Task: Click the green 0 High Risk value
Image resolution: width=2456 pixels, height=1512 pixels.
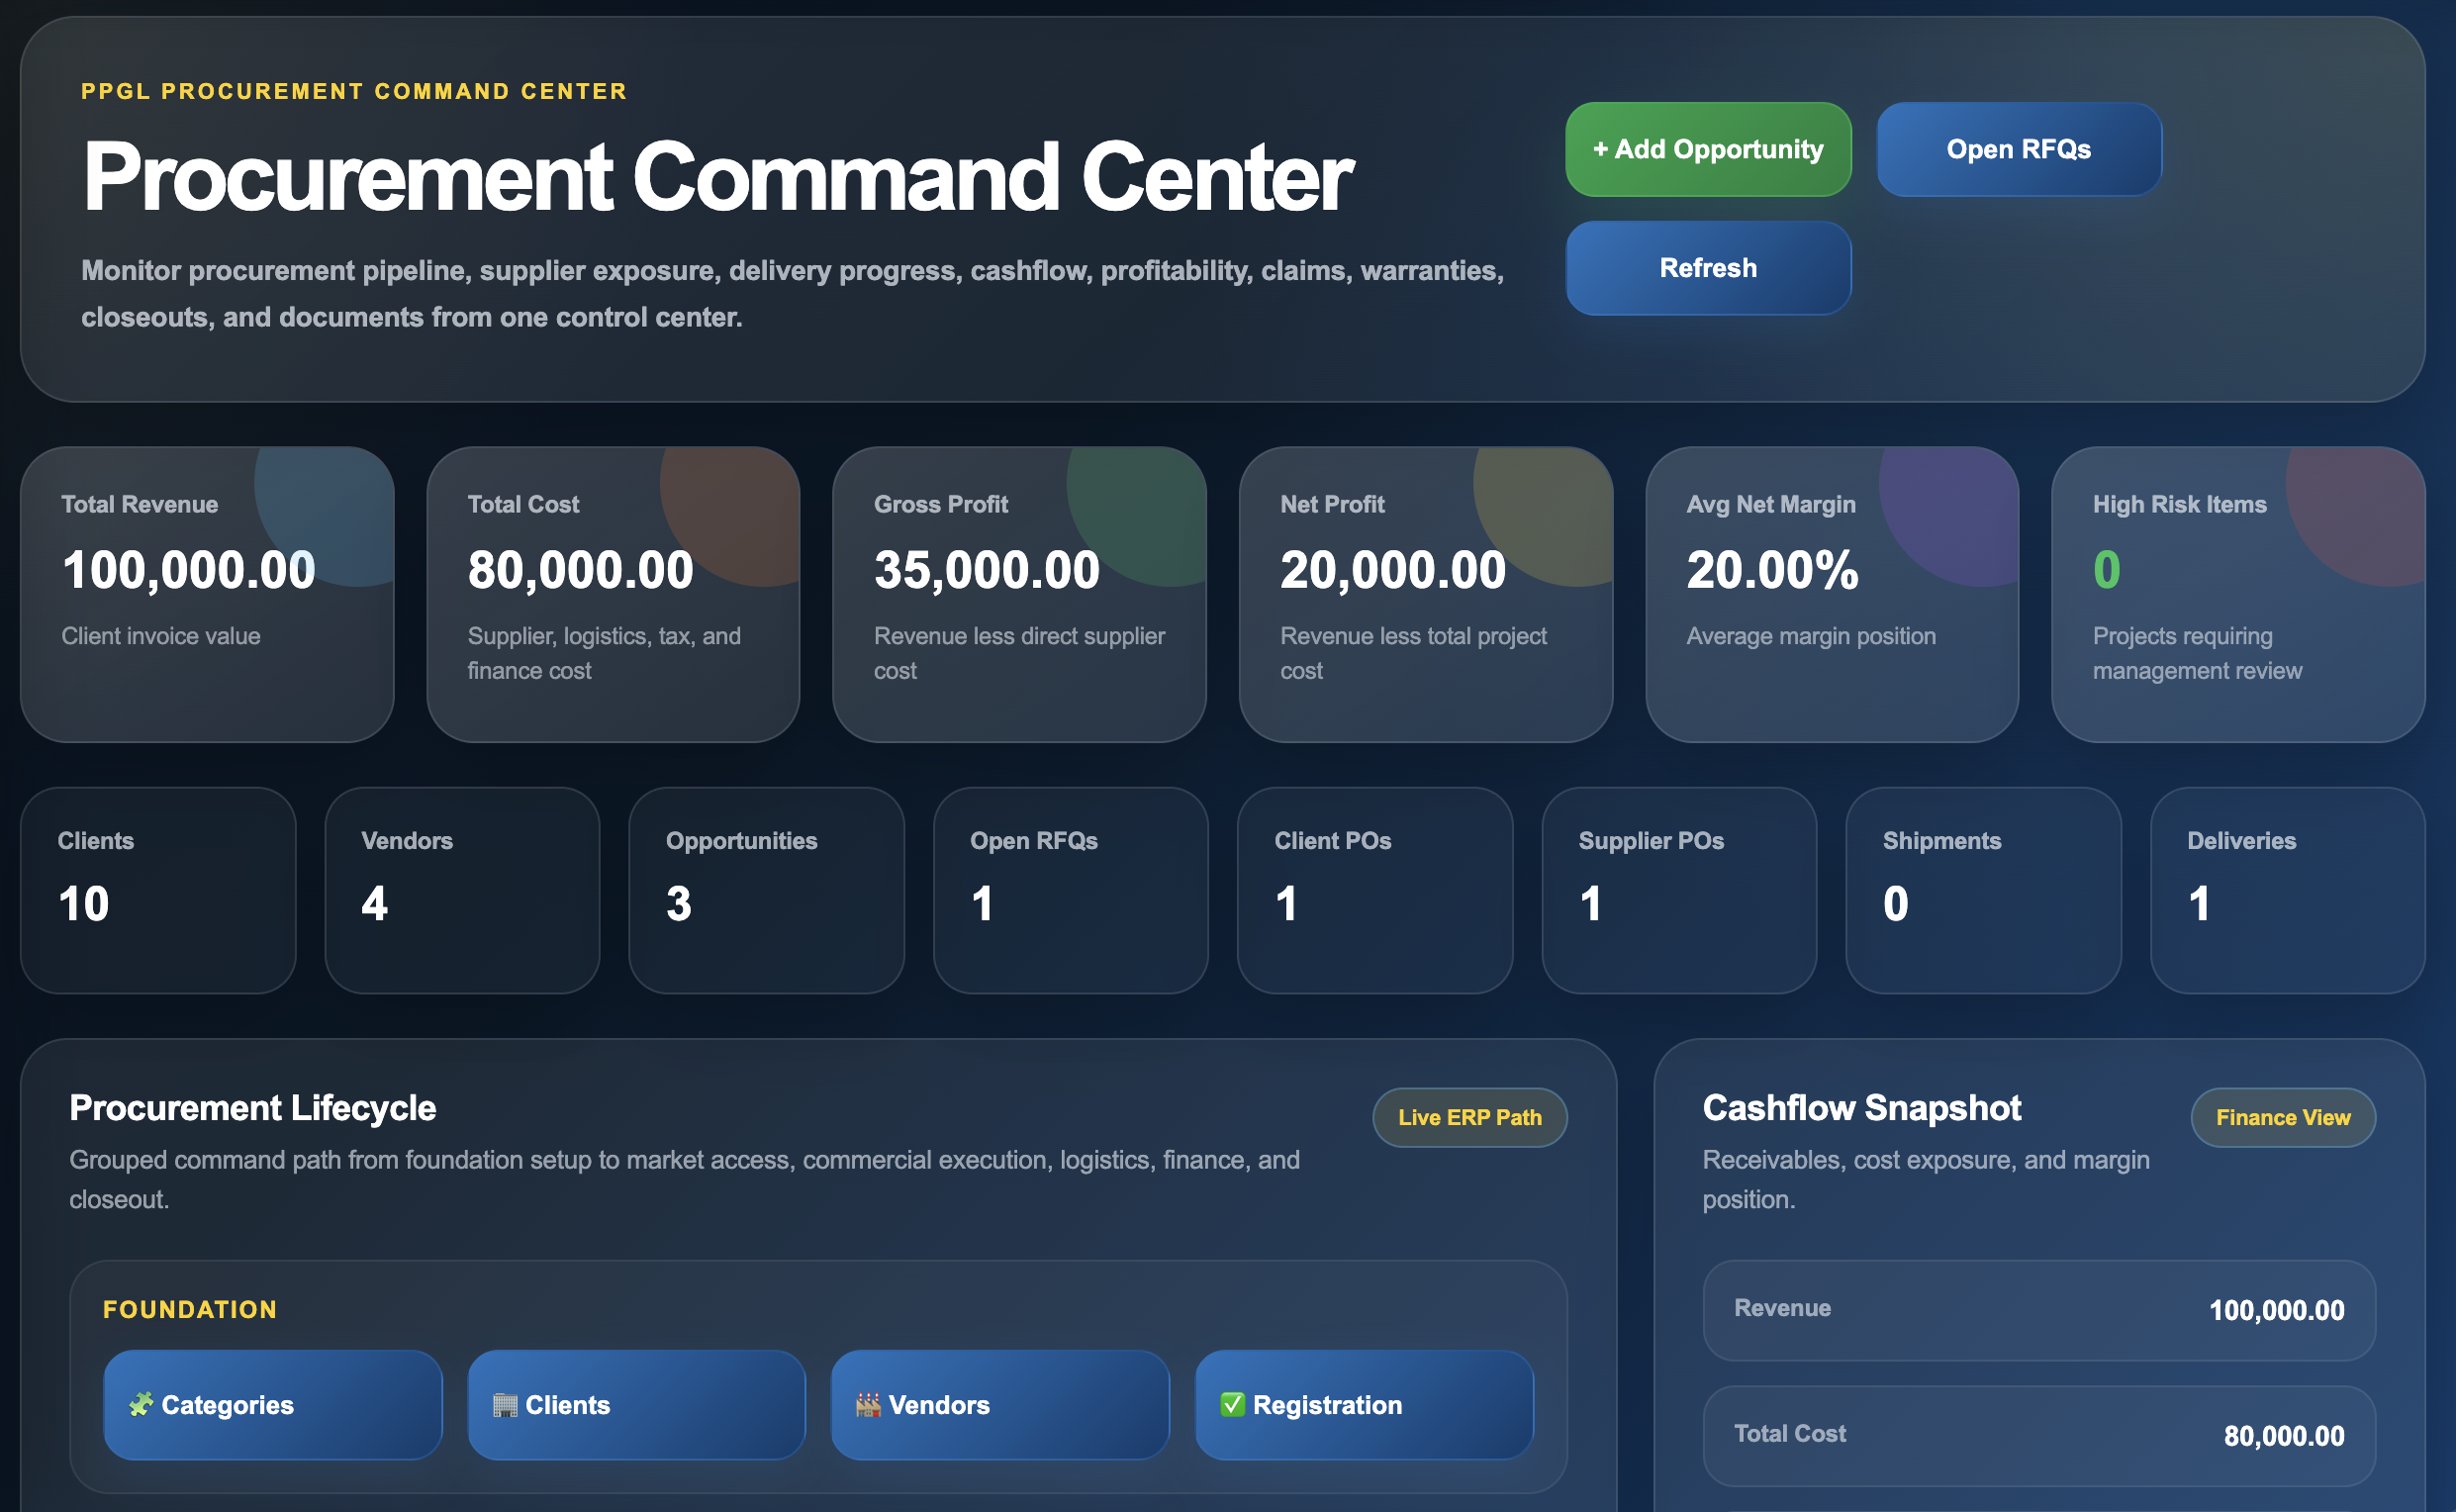Action: click(x=2107, y=570)
